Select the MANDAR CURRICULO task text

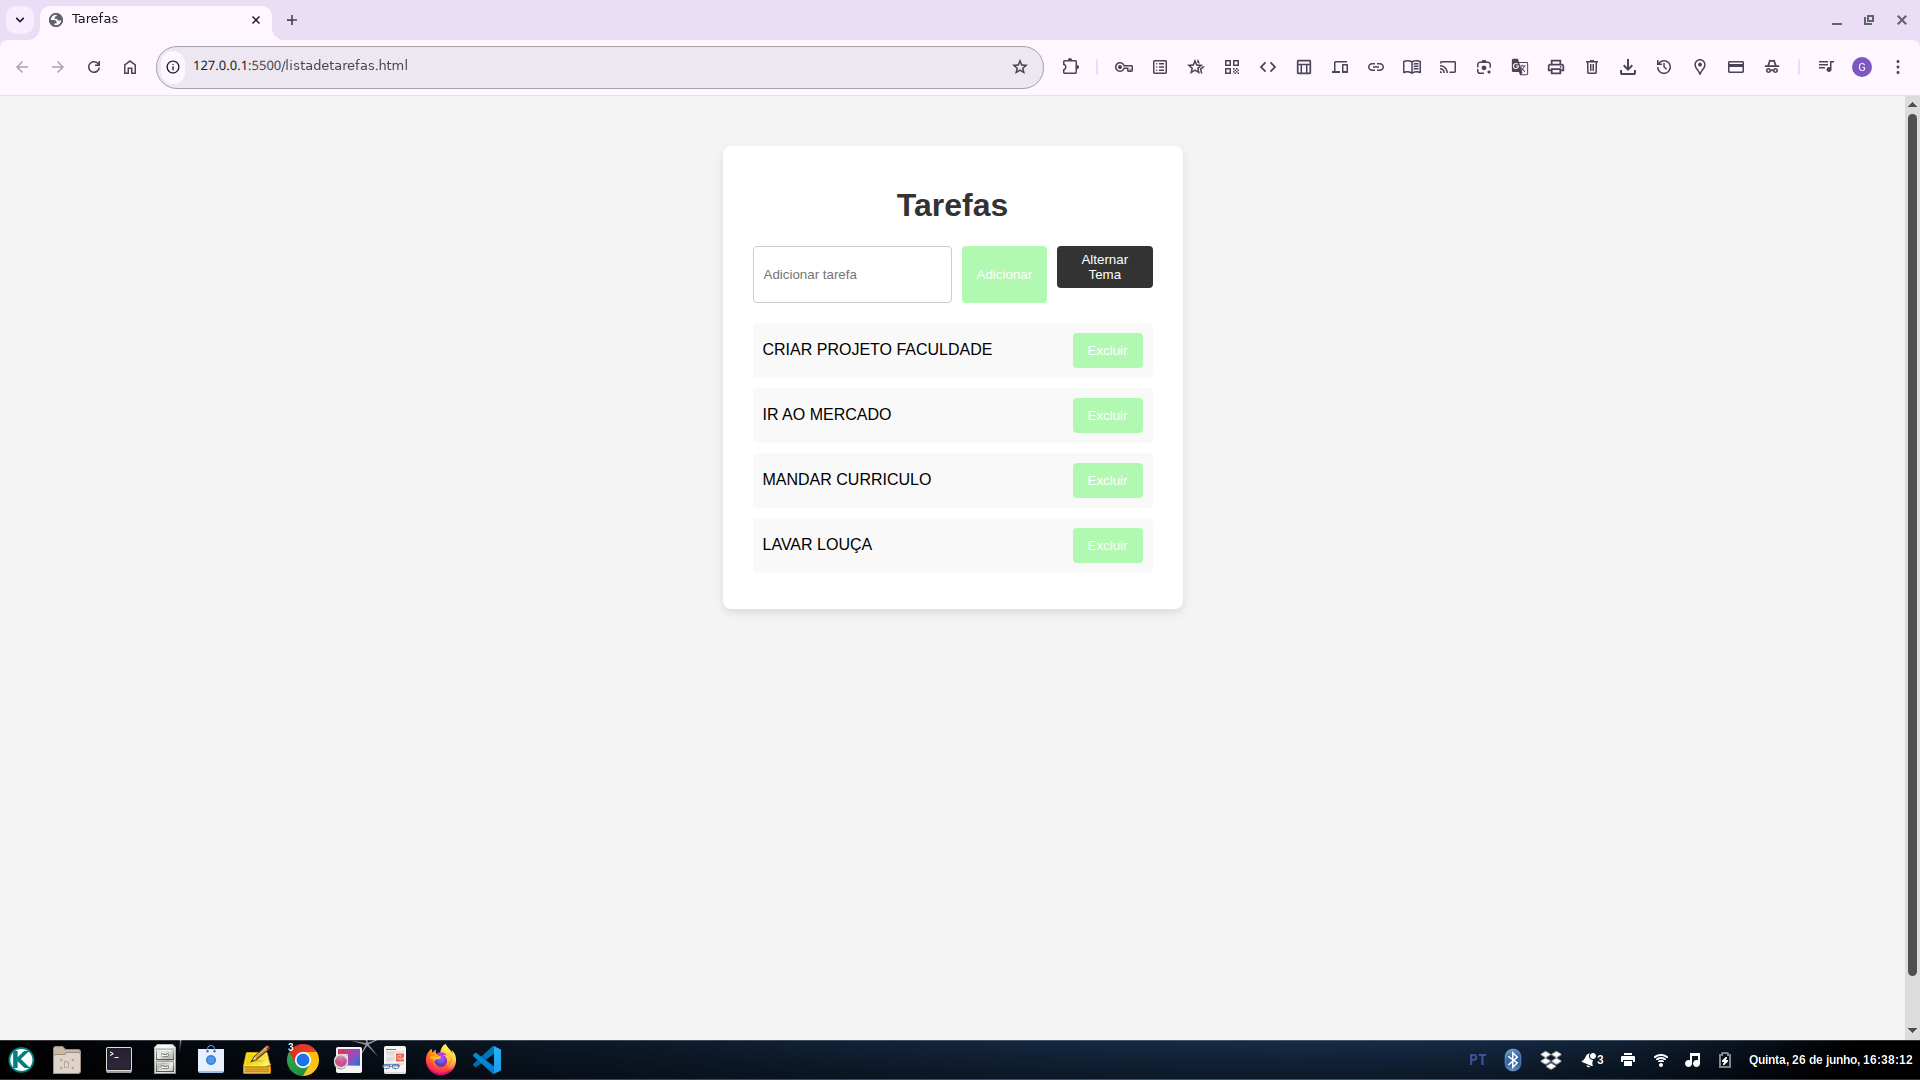click(x=846, y=479)
